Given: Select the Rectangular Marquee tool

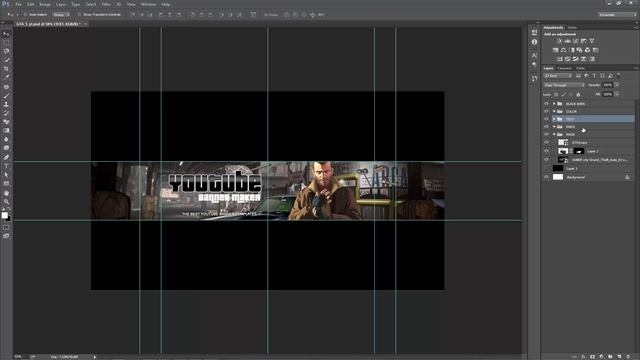Looking at the screenshot, I should point(6,42).
